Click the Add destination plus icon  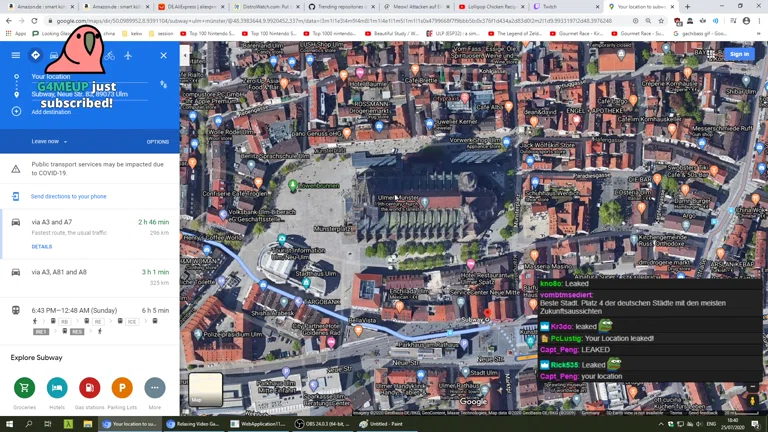16,111
